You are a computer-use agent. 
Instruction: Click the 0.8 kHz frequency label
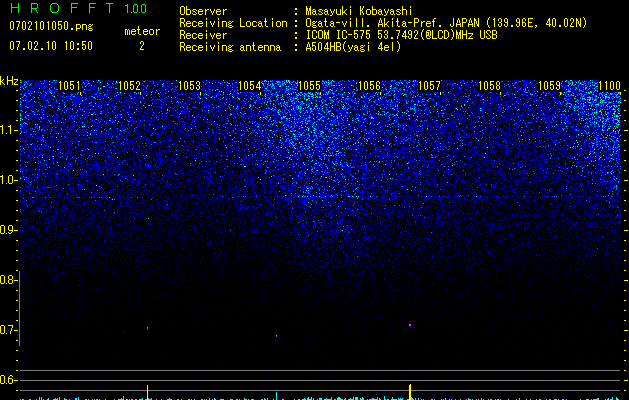click(x=8, y=280)
